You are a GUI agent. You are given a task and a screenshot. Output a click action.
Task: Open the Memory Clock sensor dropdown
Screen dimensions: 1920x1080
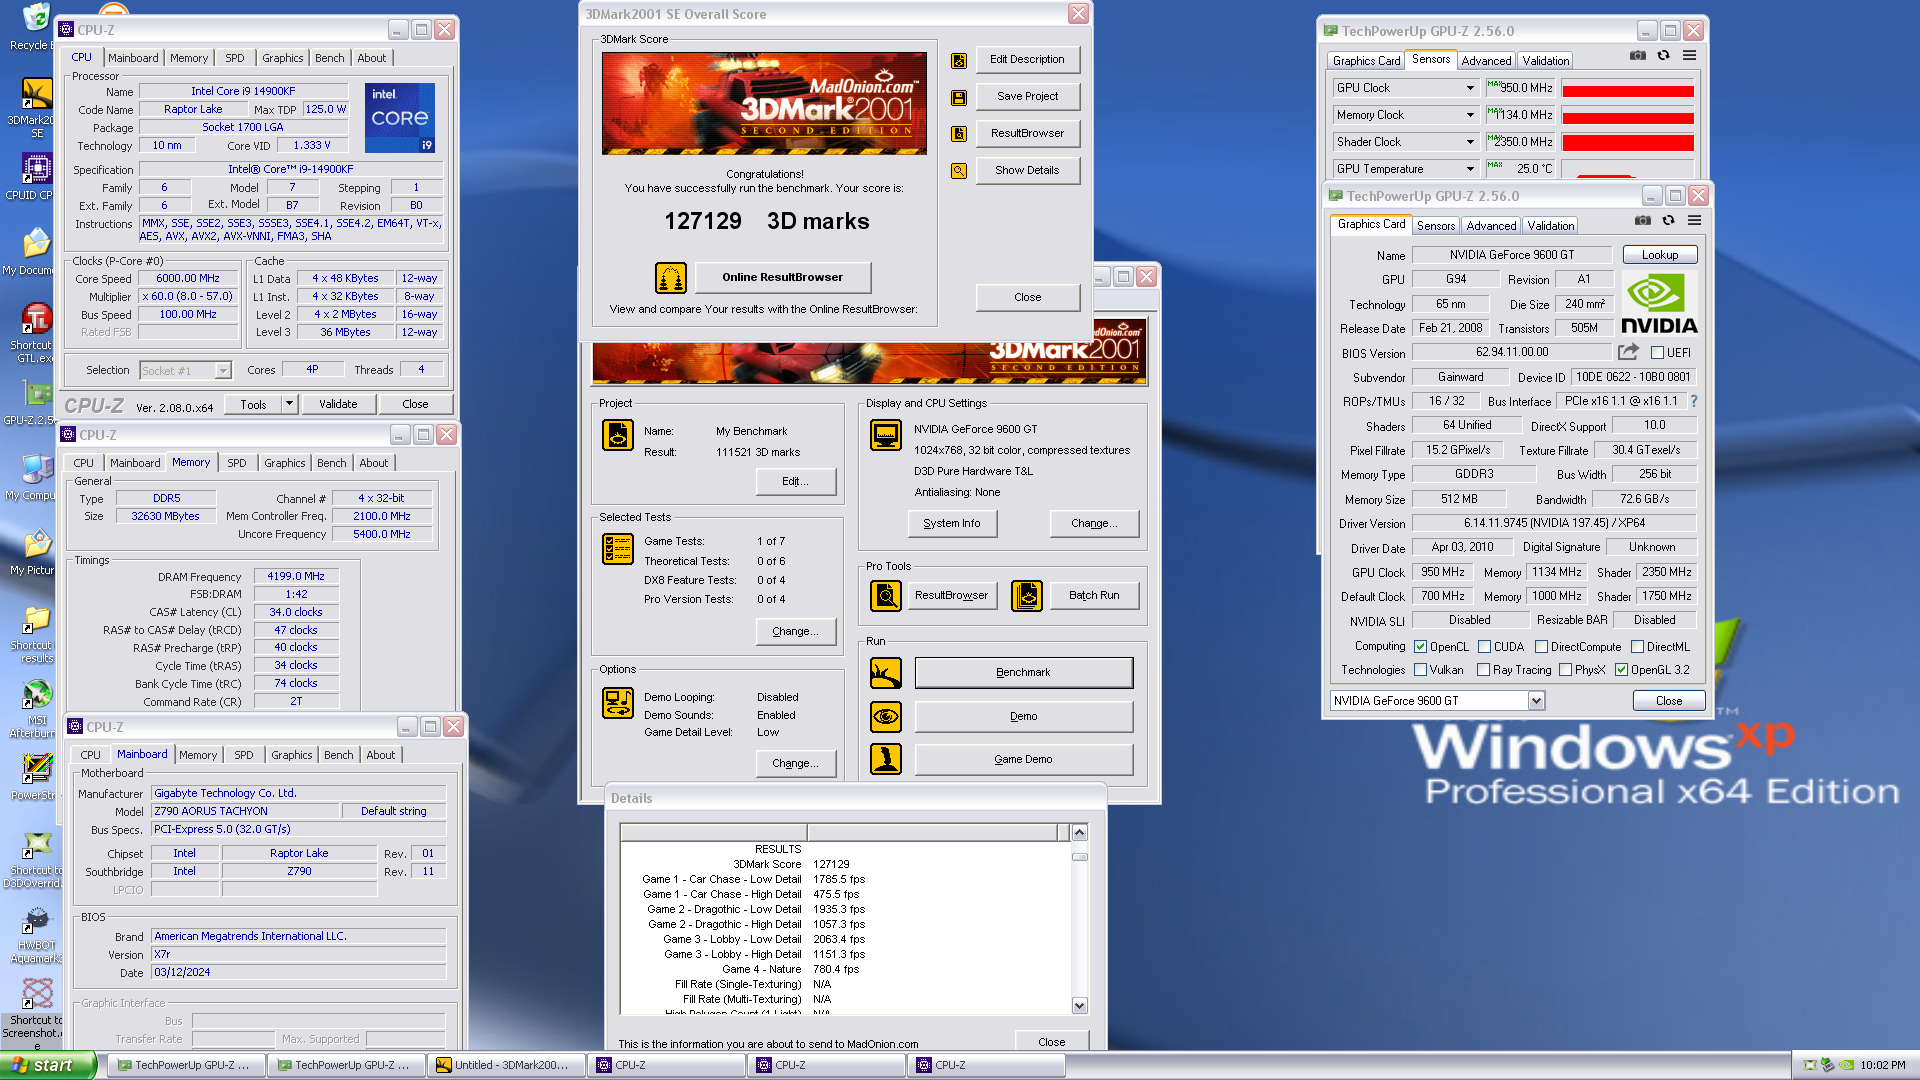(1470, 115)
